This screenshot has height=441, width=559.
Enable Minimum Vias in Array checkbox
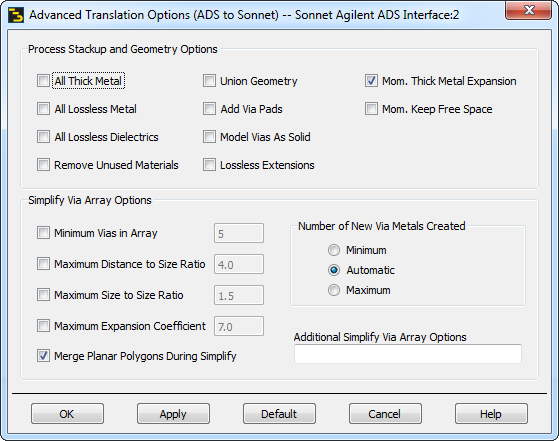43,233
